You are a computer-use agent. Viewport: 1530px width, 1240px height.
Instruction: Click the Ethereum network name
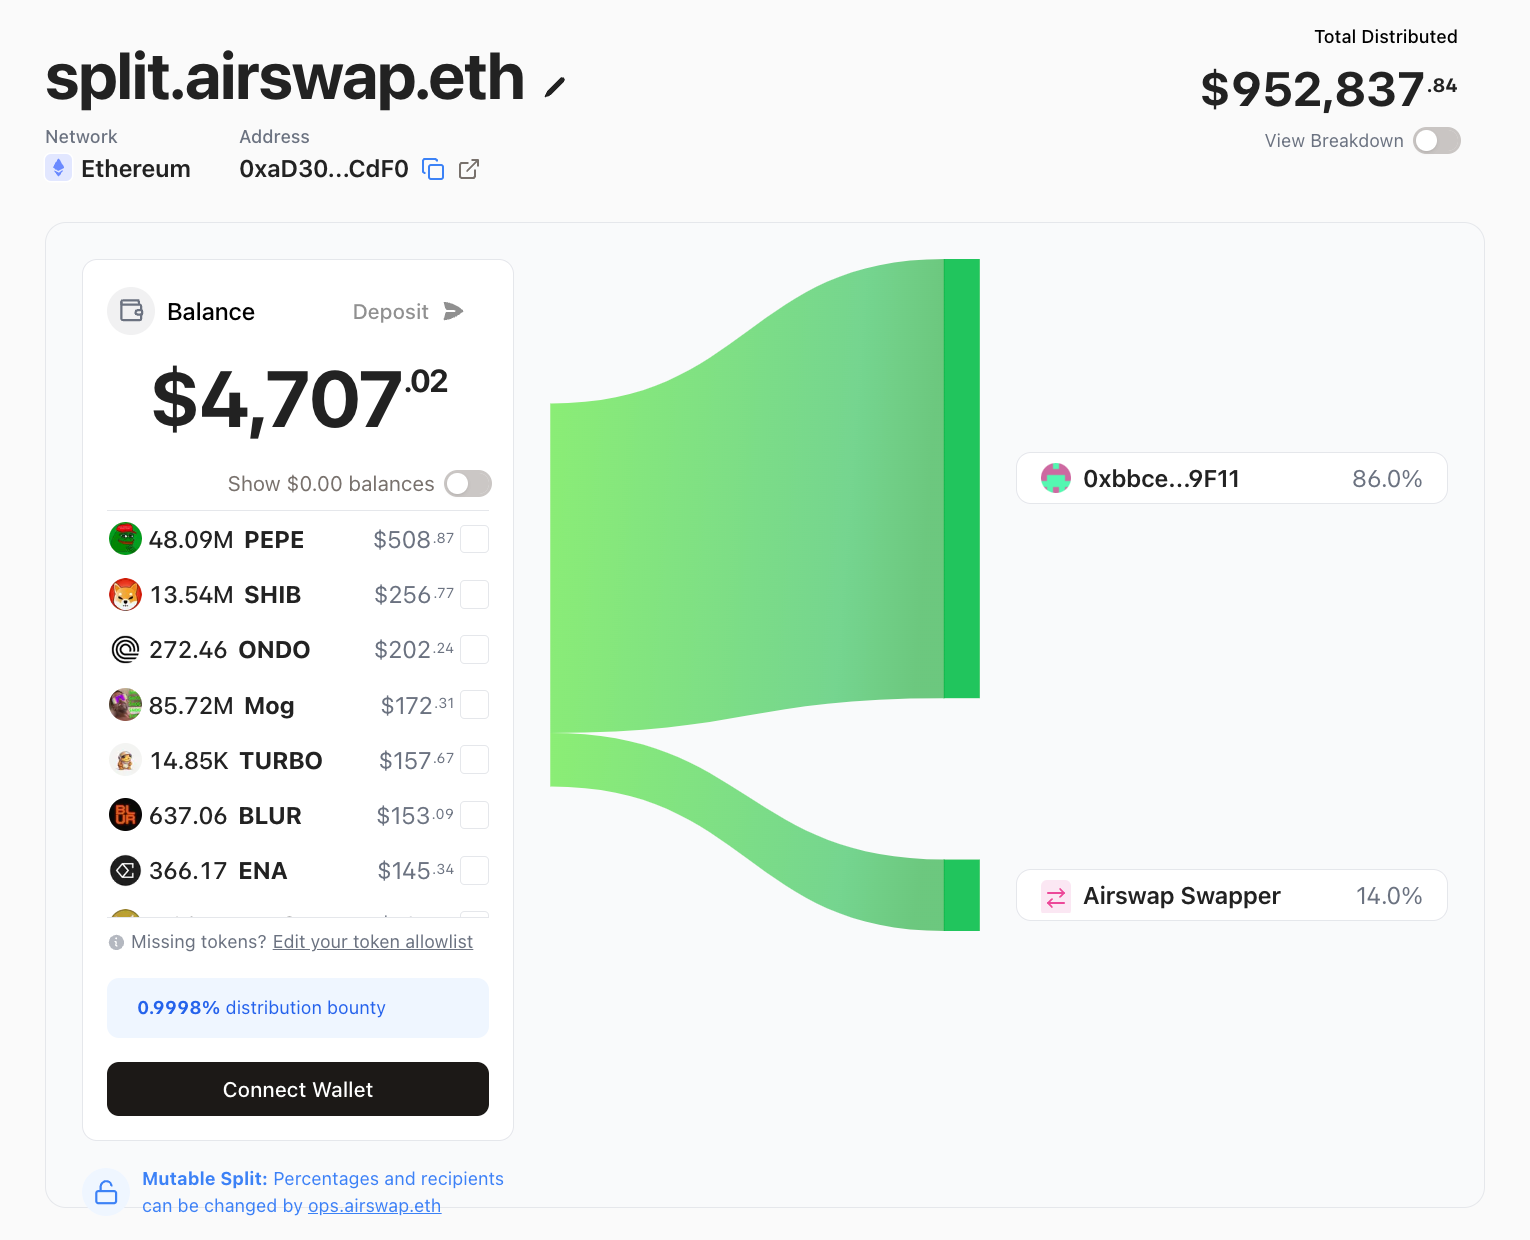pyautogui.click(x=136, y=169)
